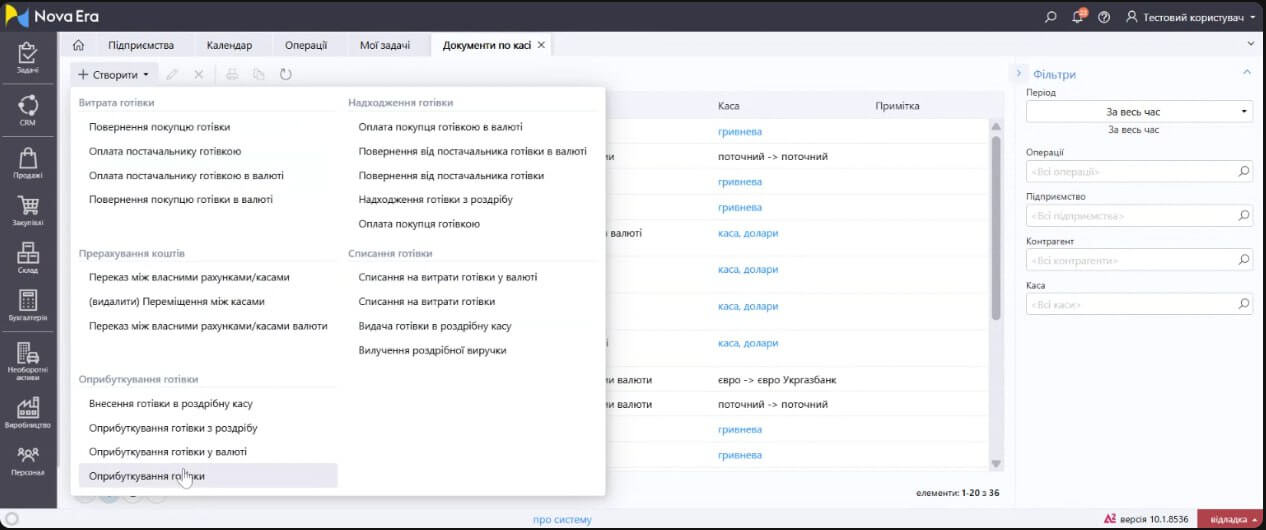Open the CRM sidebar section
The height and width of the screenshot is (530, 1266).
click(x=28, y=110)
